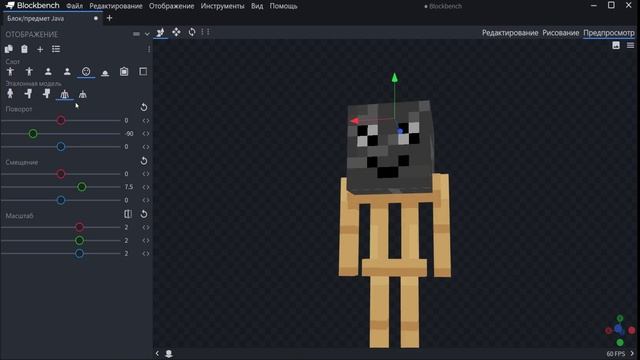Click the orientation gizmo in viewport corner
Viewport: 640px width, 360px height.
pos(620,330)
